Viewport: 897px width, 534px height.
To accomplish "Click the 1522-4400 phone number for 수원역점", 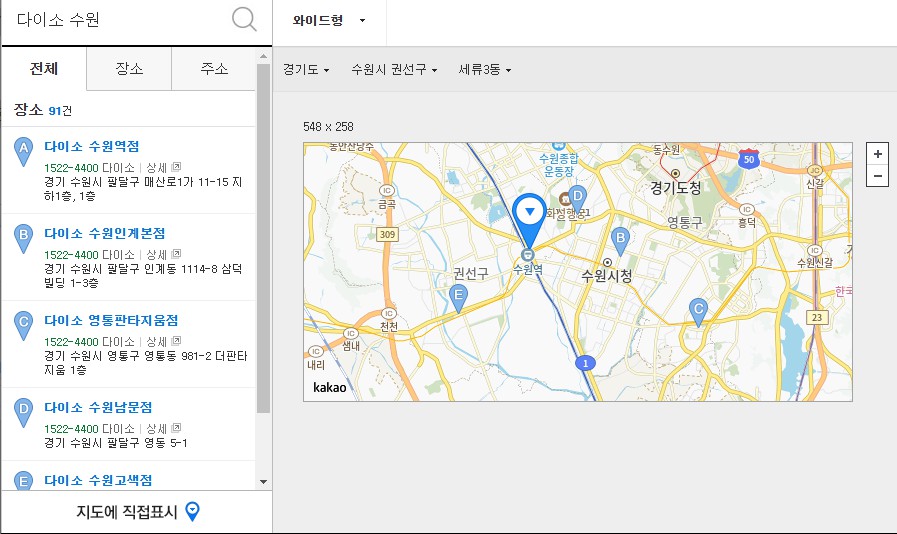I will point(72,168).
